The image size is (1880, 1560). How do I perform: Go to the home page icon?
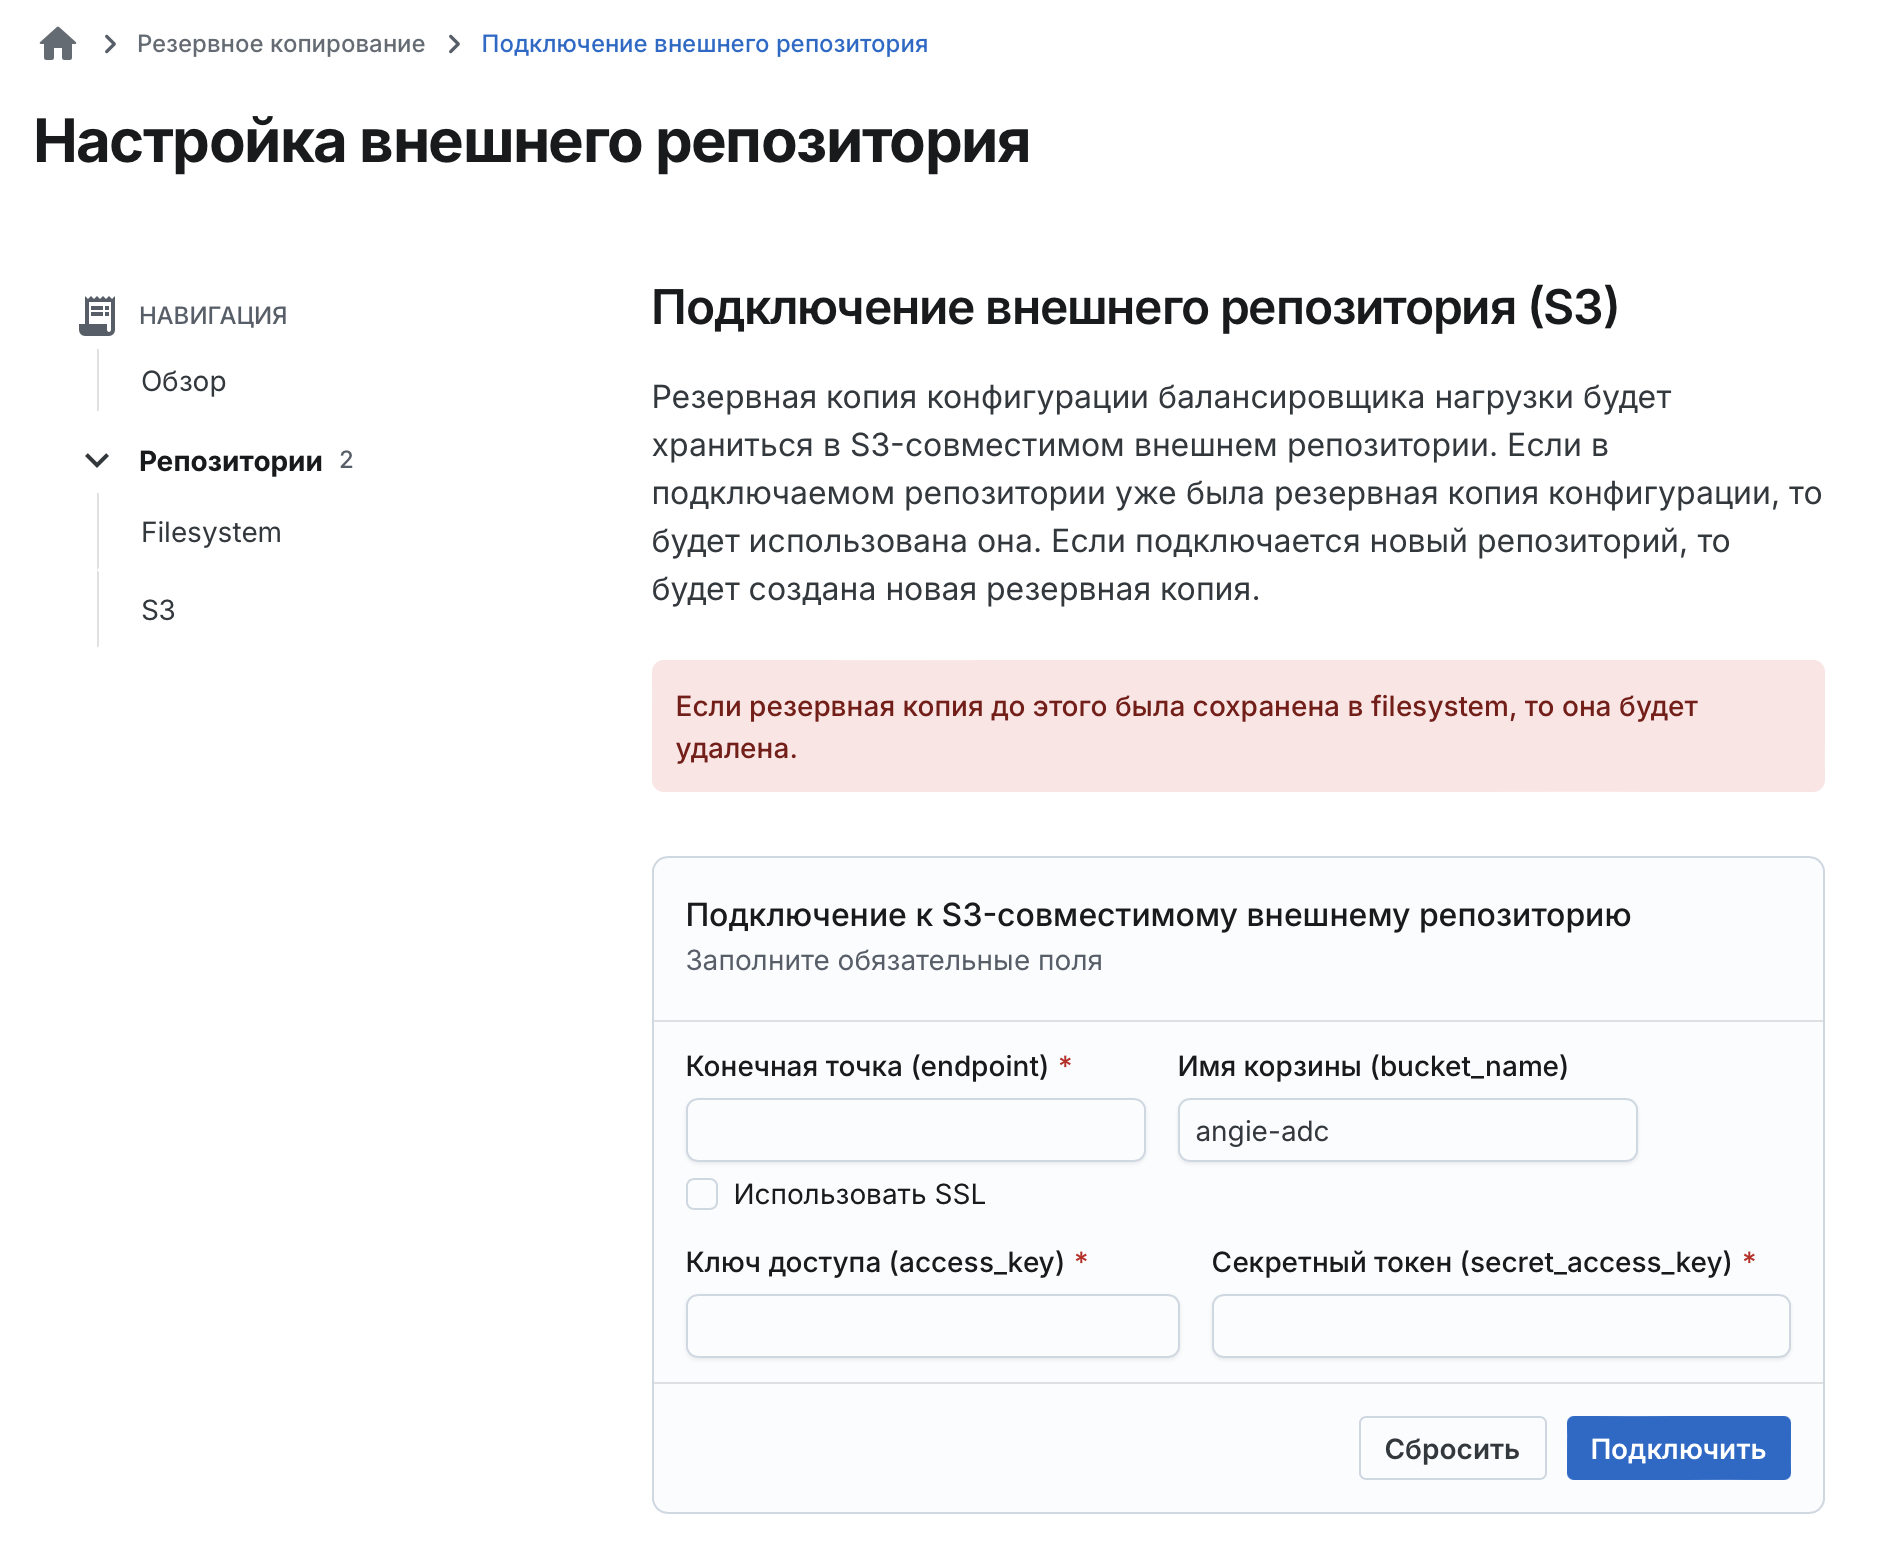point(58,44)
